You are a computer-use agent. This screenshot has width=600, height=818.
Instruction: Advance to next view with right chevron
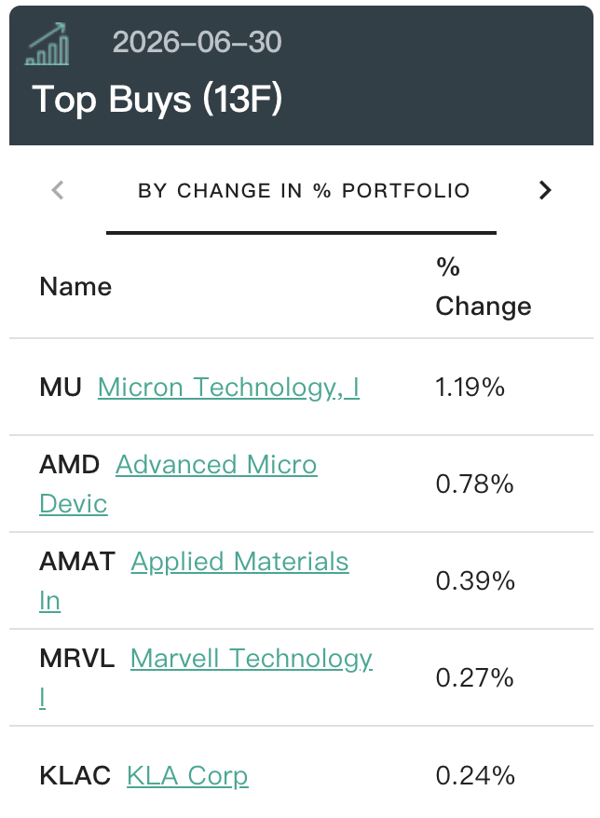tap(545, 190)
